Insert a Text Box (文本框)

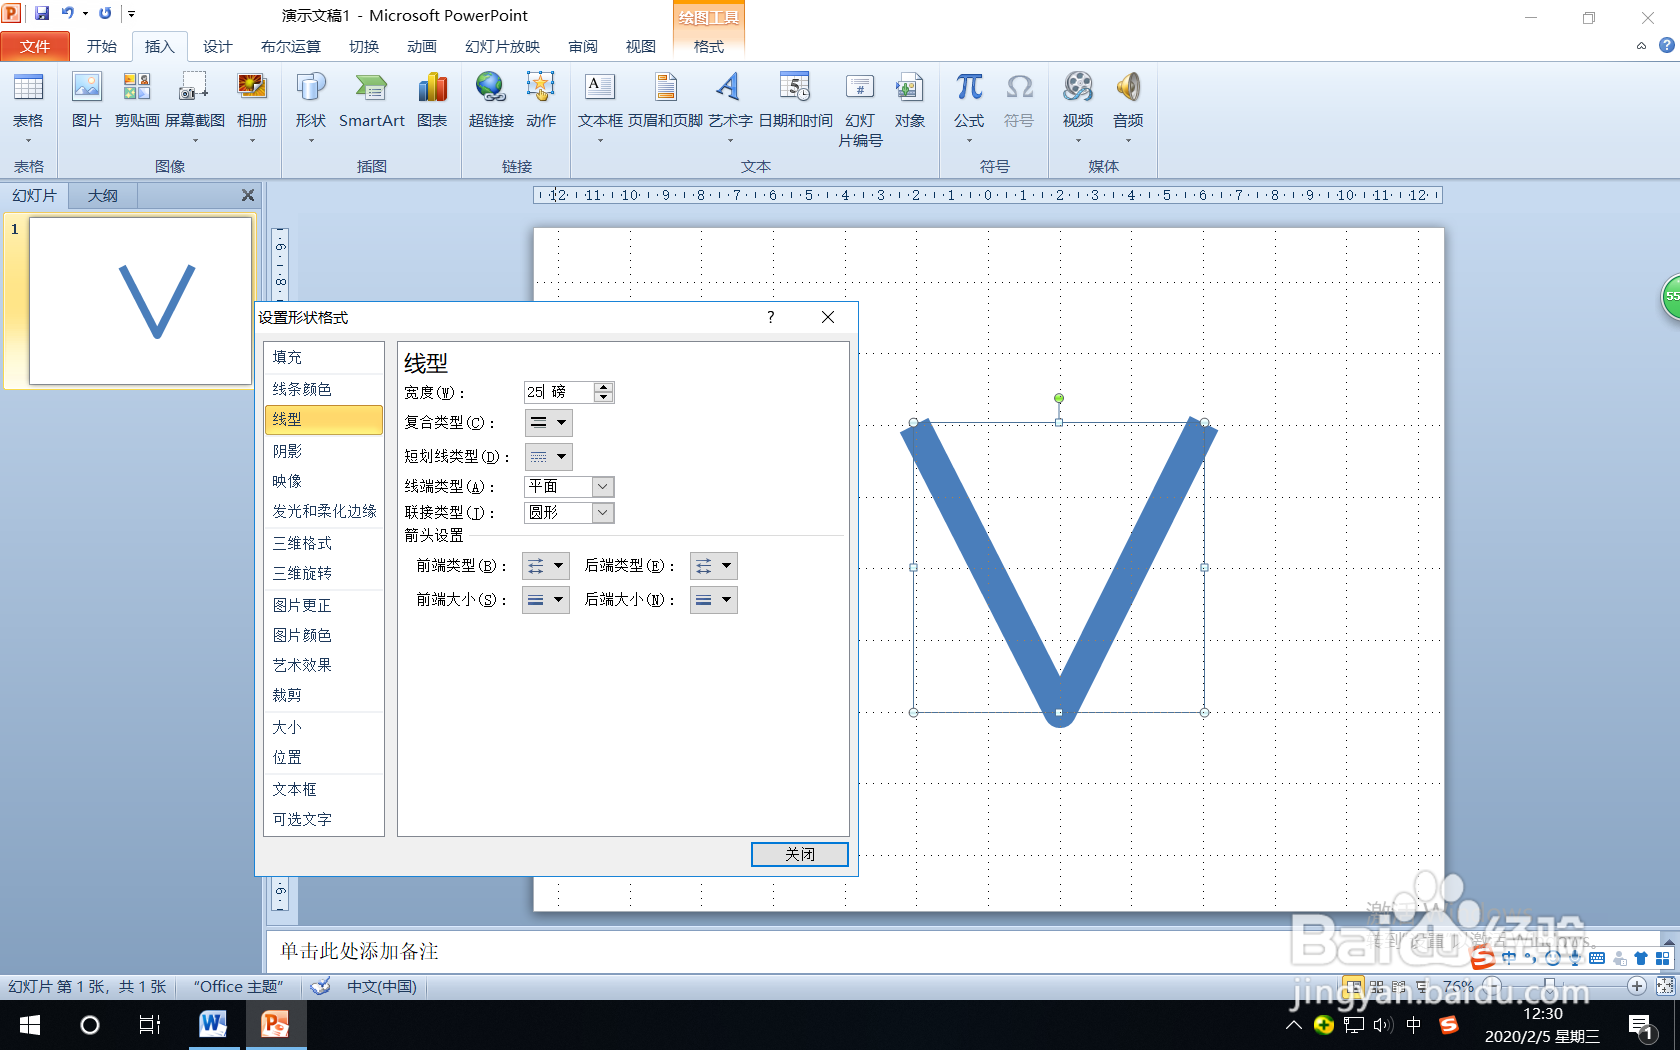[x=600, y=103]
